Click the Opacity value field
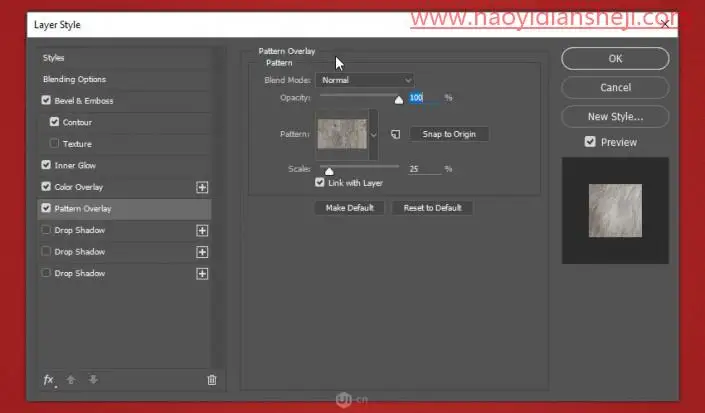Viewport: 705px width, 413px height. click(424, 98)
